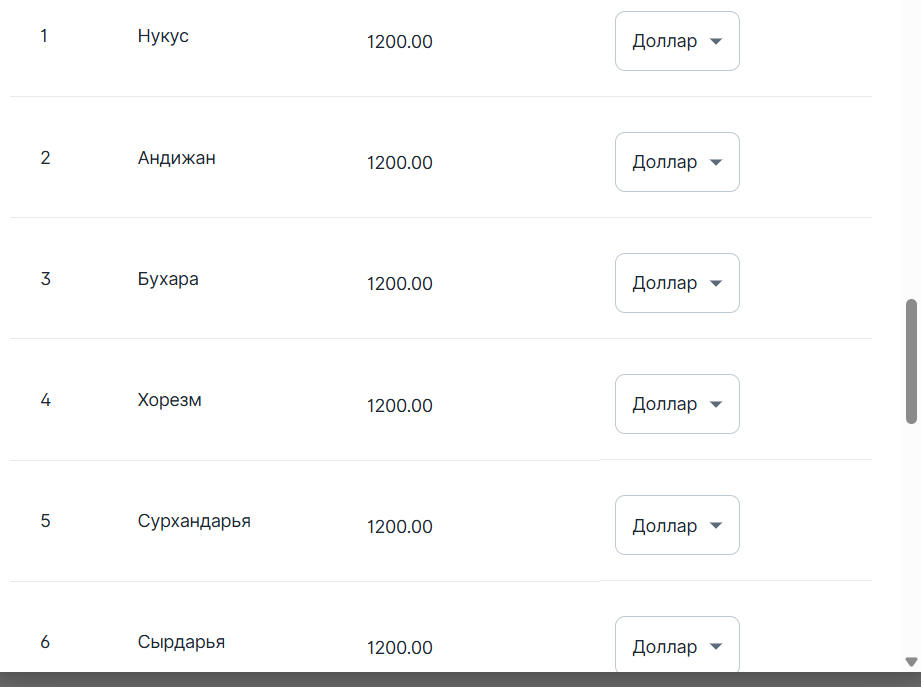The width and height of the screenshot is (921, 687).
Task: Click the price 1200.00 for Андижан
Action: point(399,163)
